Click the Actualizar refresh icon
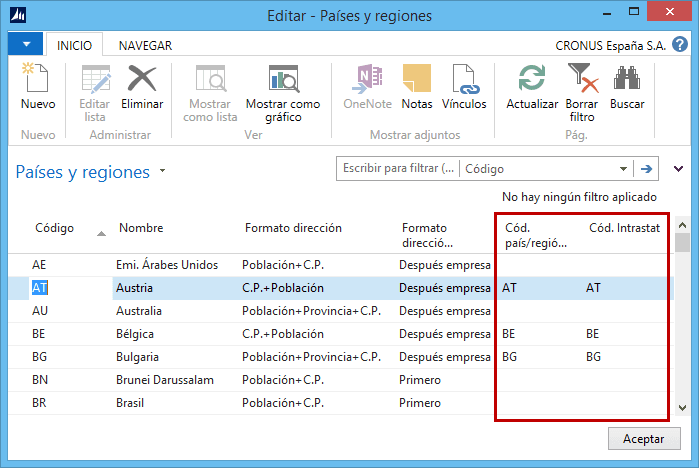The width and height of the screenshot is (699, 468). point(531,78)
